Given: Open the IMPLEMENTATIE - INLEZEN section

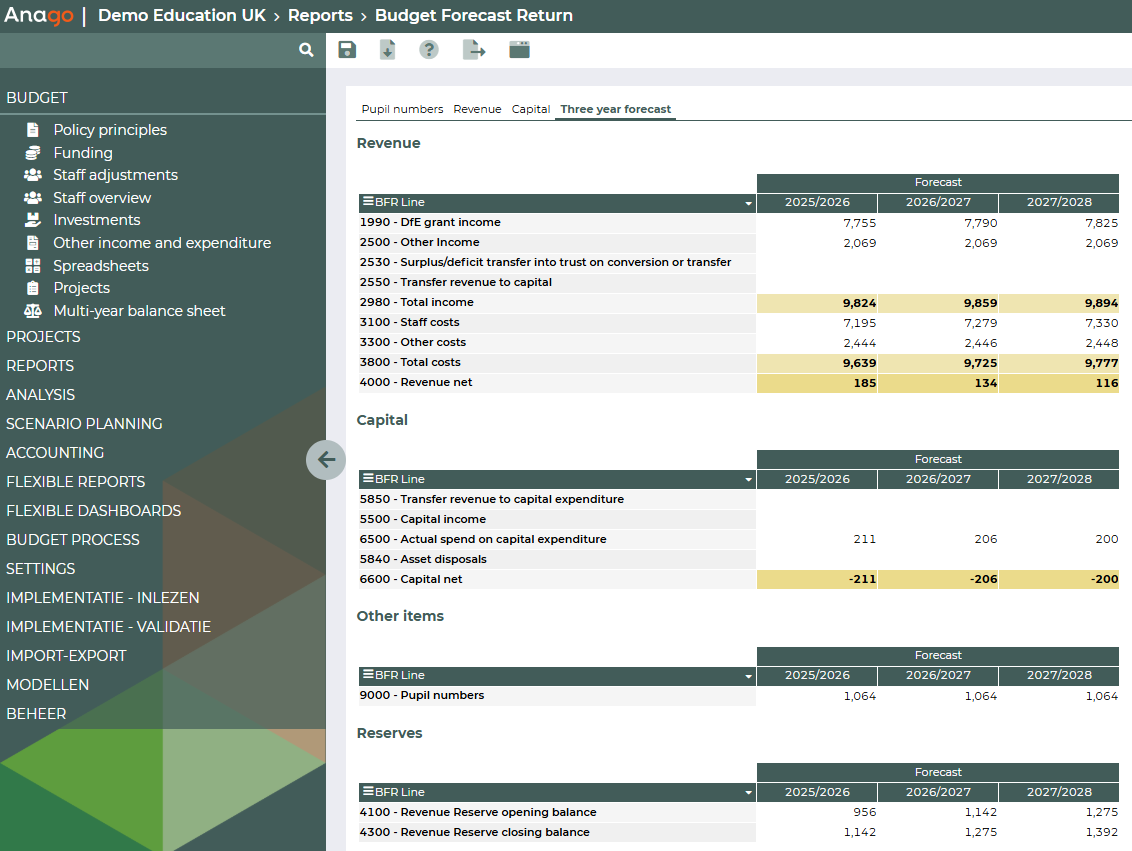Looking at the screenshot, I should 103,598.
